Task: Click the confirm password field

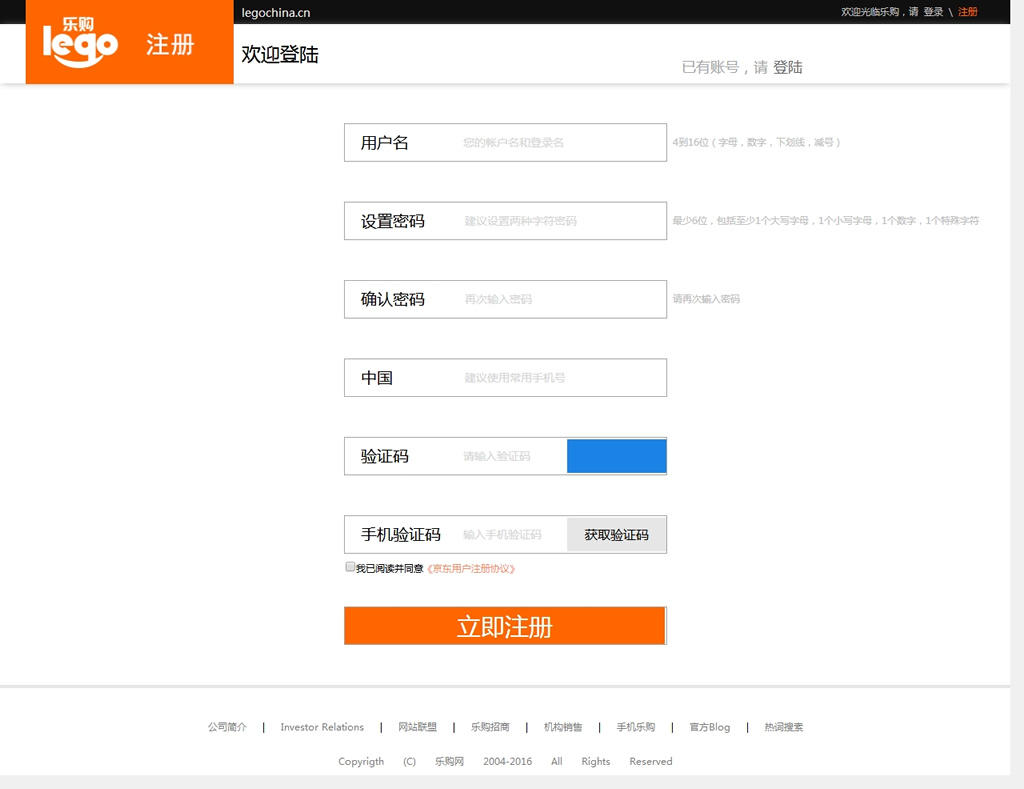Action: (x=560, y=299)
